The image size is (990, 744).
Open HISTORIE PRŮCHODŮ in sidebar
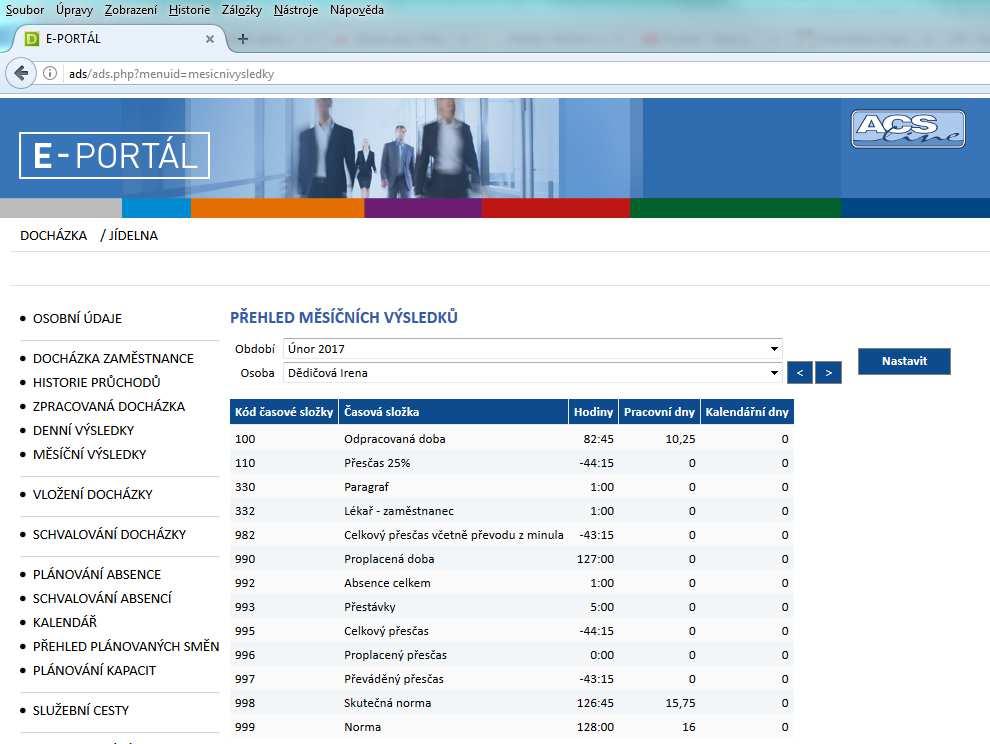coord(97,383)
